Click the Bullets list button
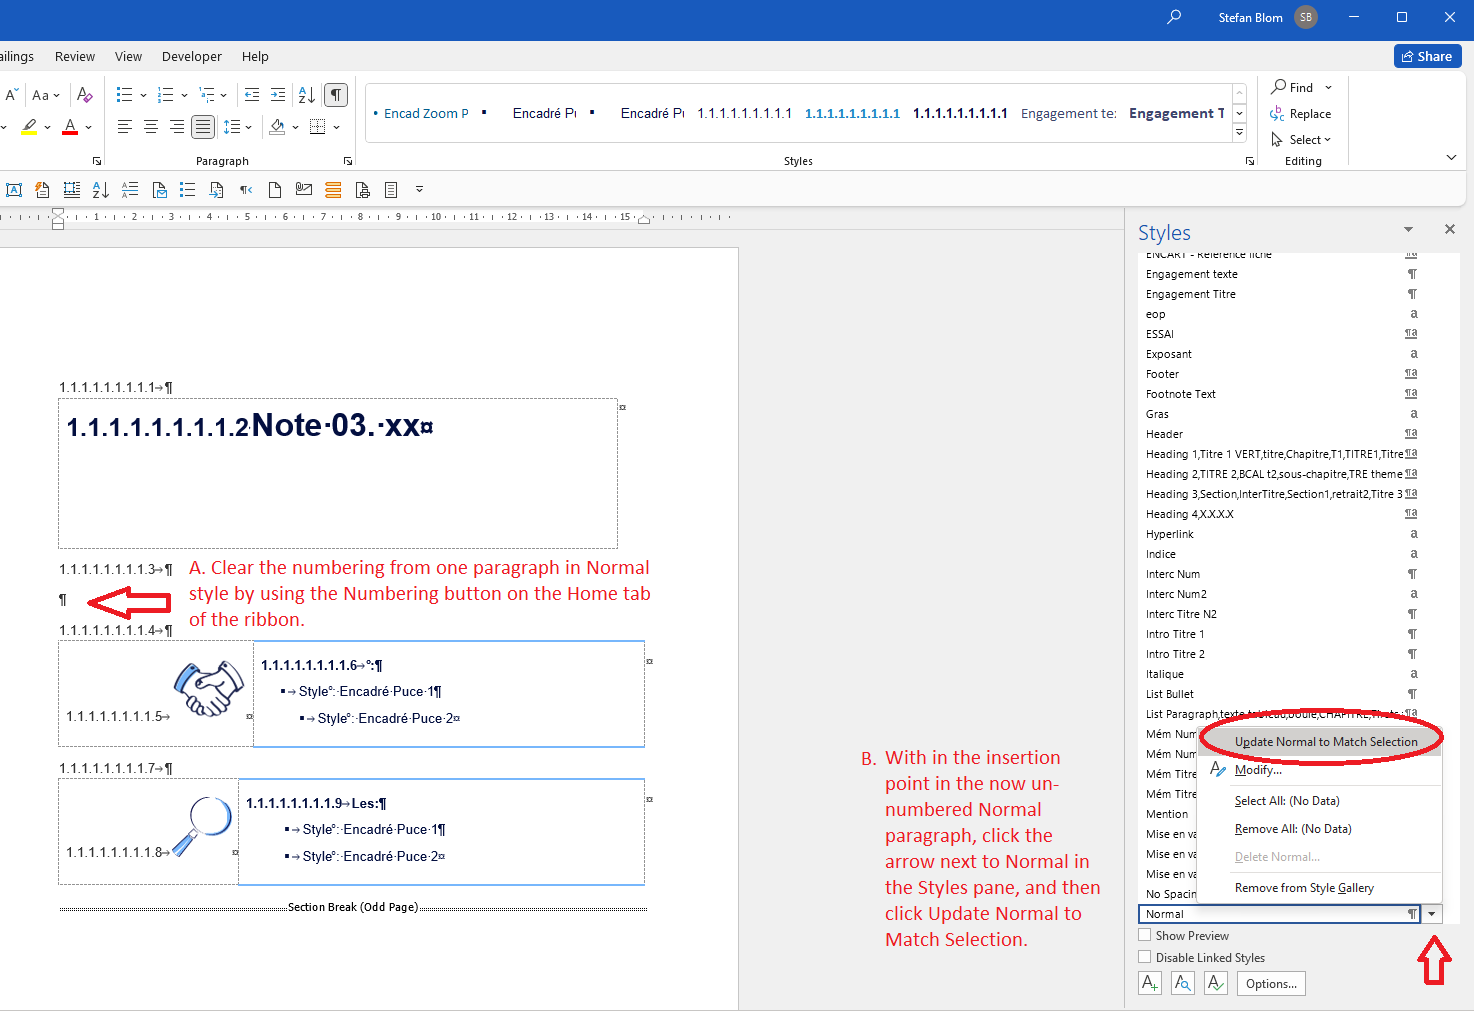Viewport: 1474px width, 1011px height. tap(124, 95)
